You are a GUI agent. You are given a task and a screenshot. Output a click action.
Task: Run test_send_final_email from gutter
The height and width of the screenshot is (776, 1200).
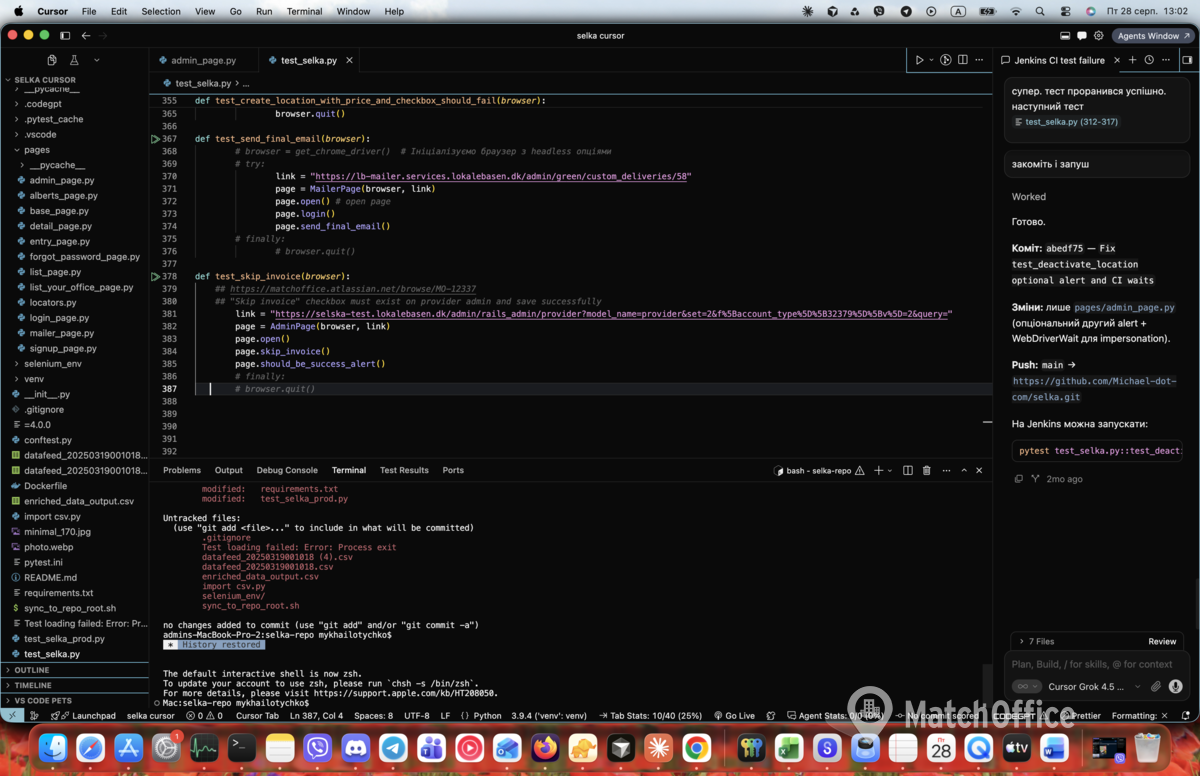(155, 139)
